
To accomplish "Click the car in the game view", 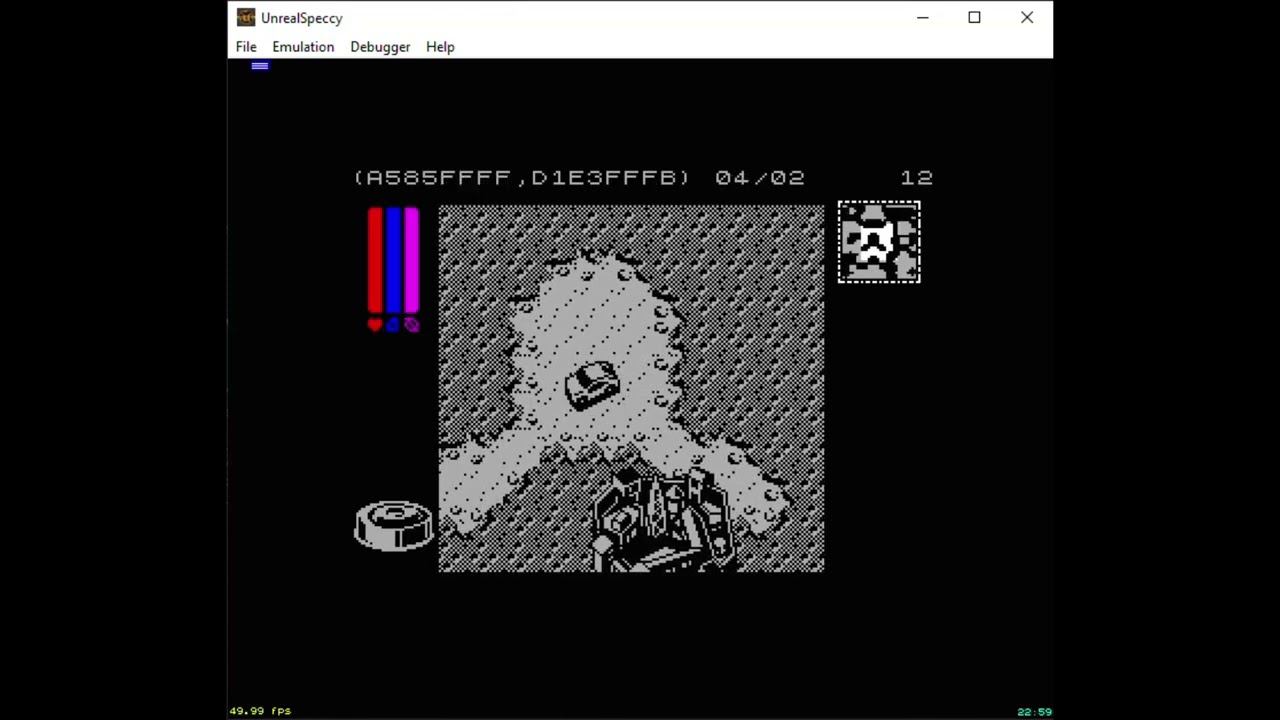I will coord(592,384).
